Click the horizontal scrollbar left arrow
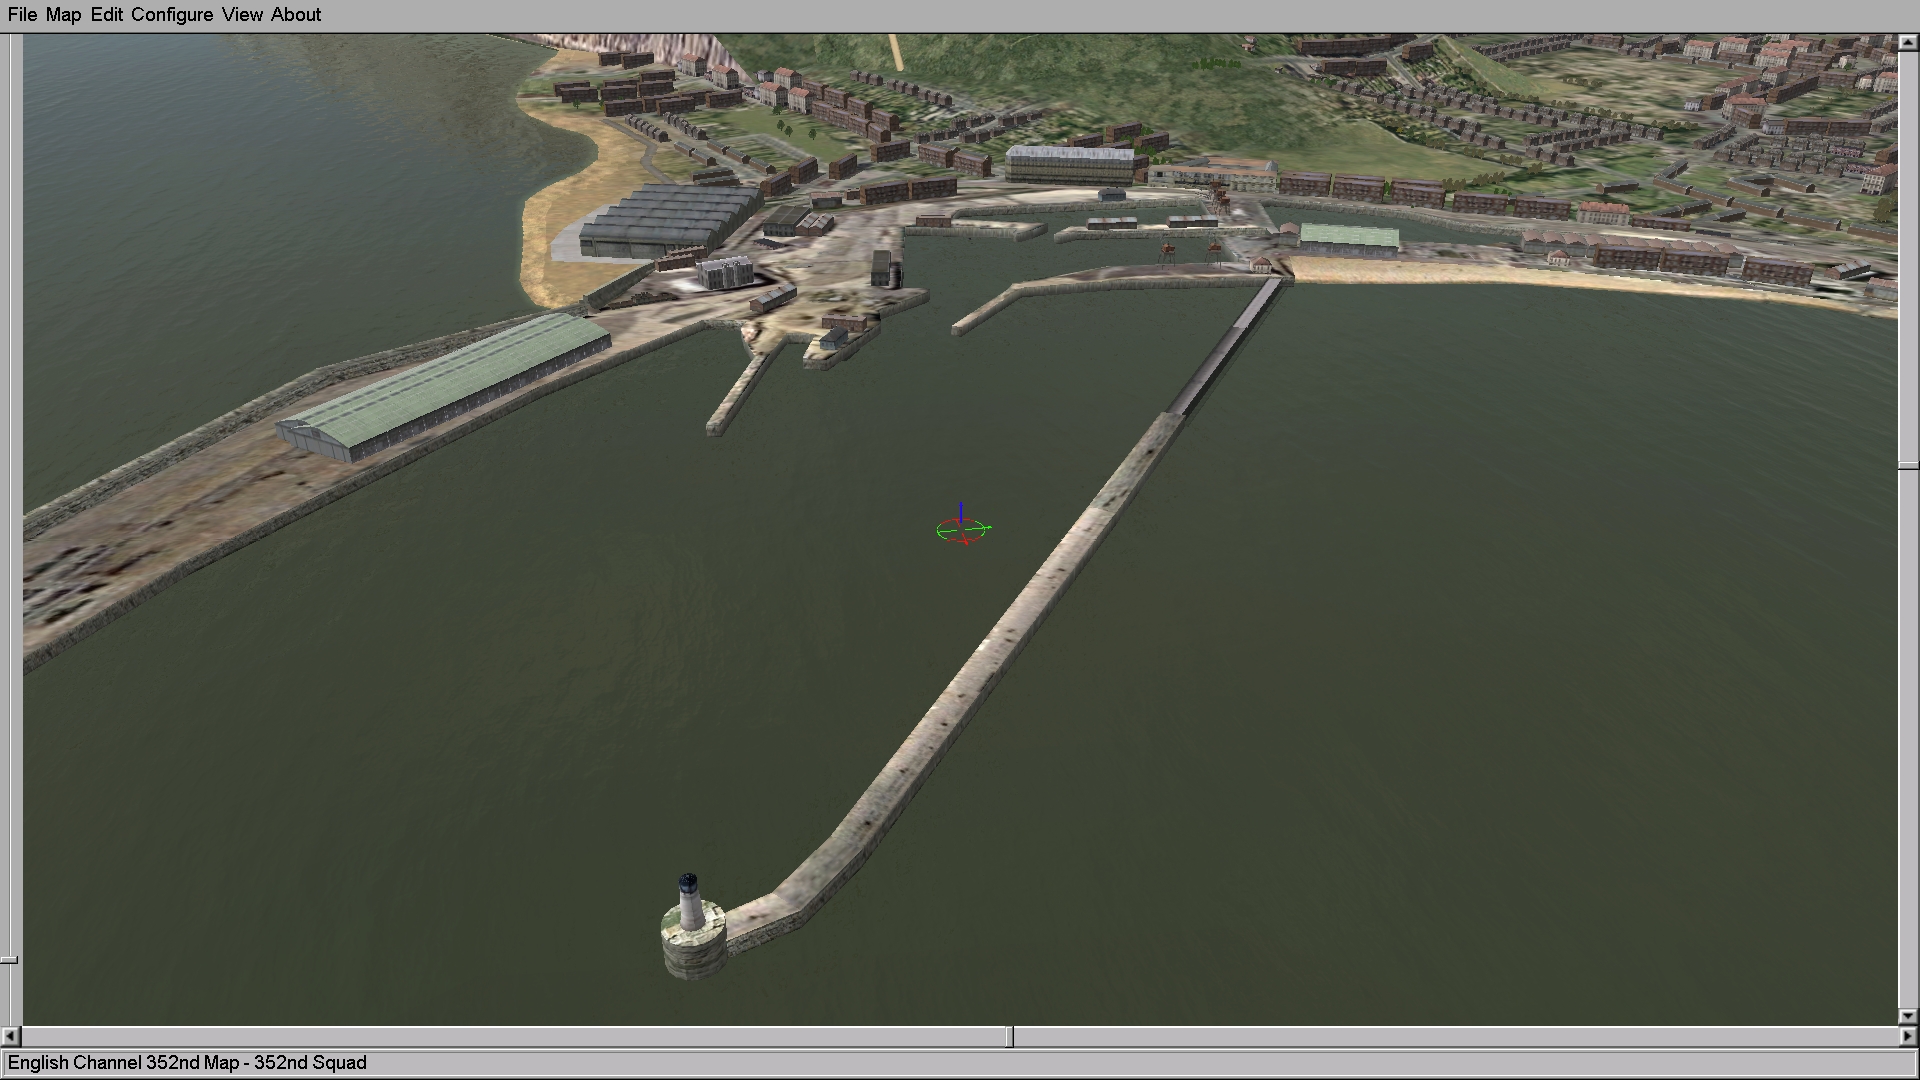1920x1080 pixels. click(x=10, y=1037)
